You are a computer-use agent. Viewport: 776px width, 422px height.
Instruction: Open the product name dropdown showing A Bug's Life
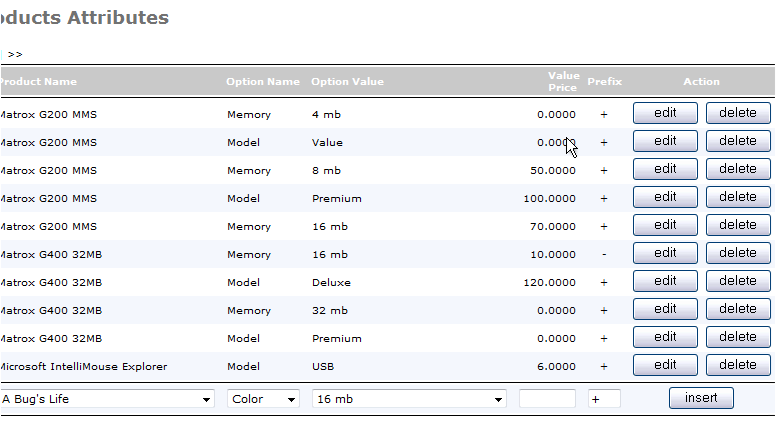(x=107, y=400)
